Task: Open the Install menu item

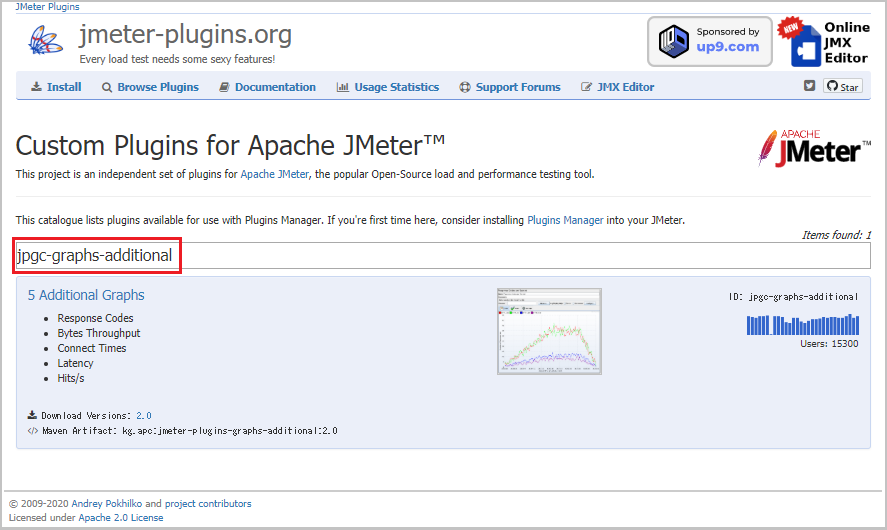Action: click(56, 87)
